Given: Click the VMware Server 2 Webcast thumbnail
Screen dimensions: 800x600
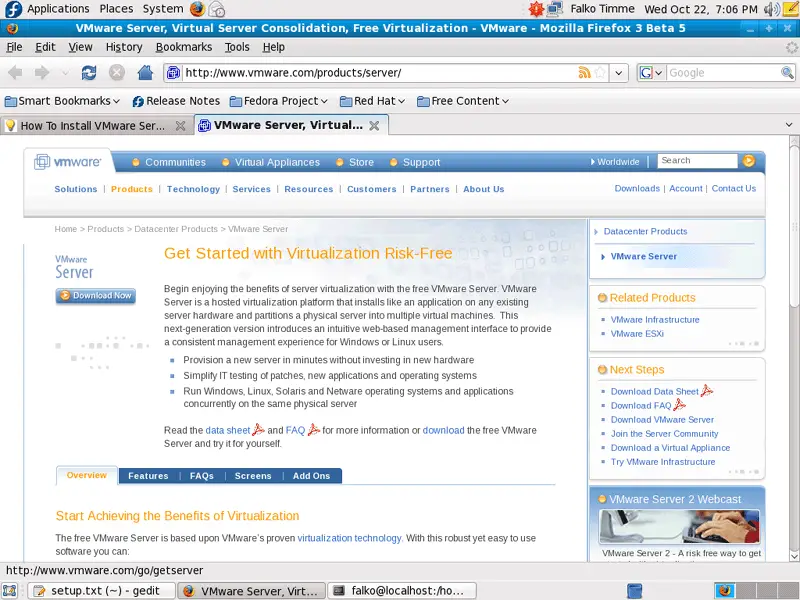Looking at the screenshot, I should pos(679,526).
